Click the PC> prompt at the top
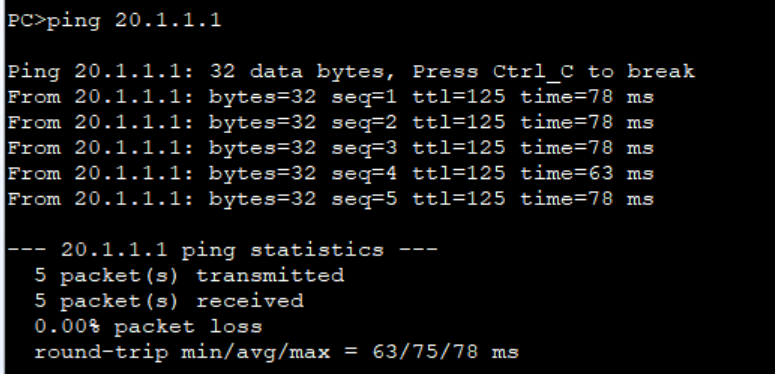The height and width of the screenshot is (374, 775). tap(27, 21)
